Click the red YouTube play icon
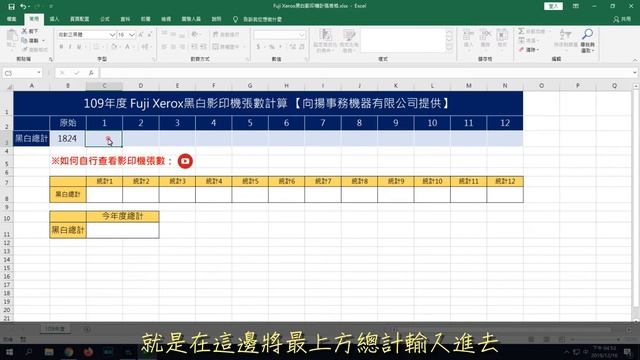This screenshot has height=360, width=640. point(185,161)
